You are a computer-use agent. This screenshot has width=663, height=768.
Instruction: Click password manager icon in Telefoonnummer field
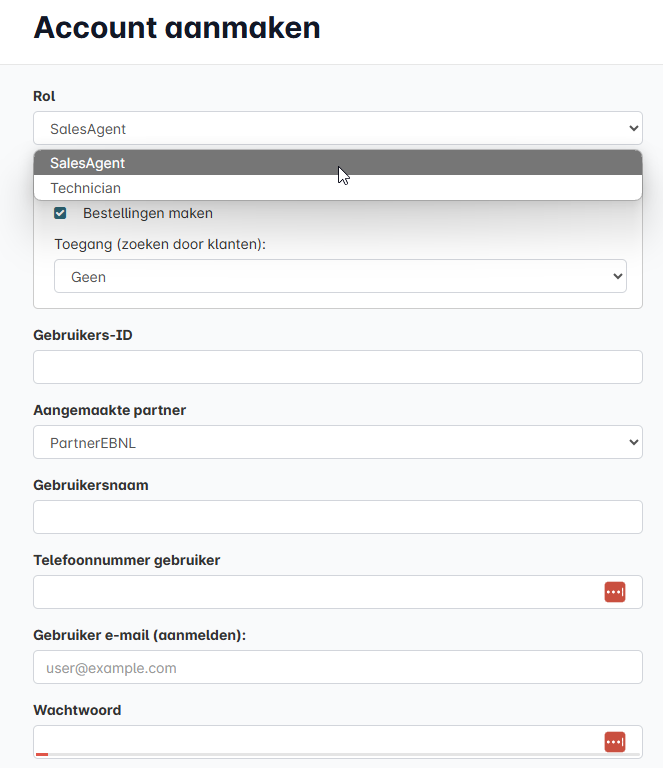[x=614, y=592]
